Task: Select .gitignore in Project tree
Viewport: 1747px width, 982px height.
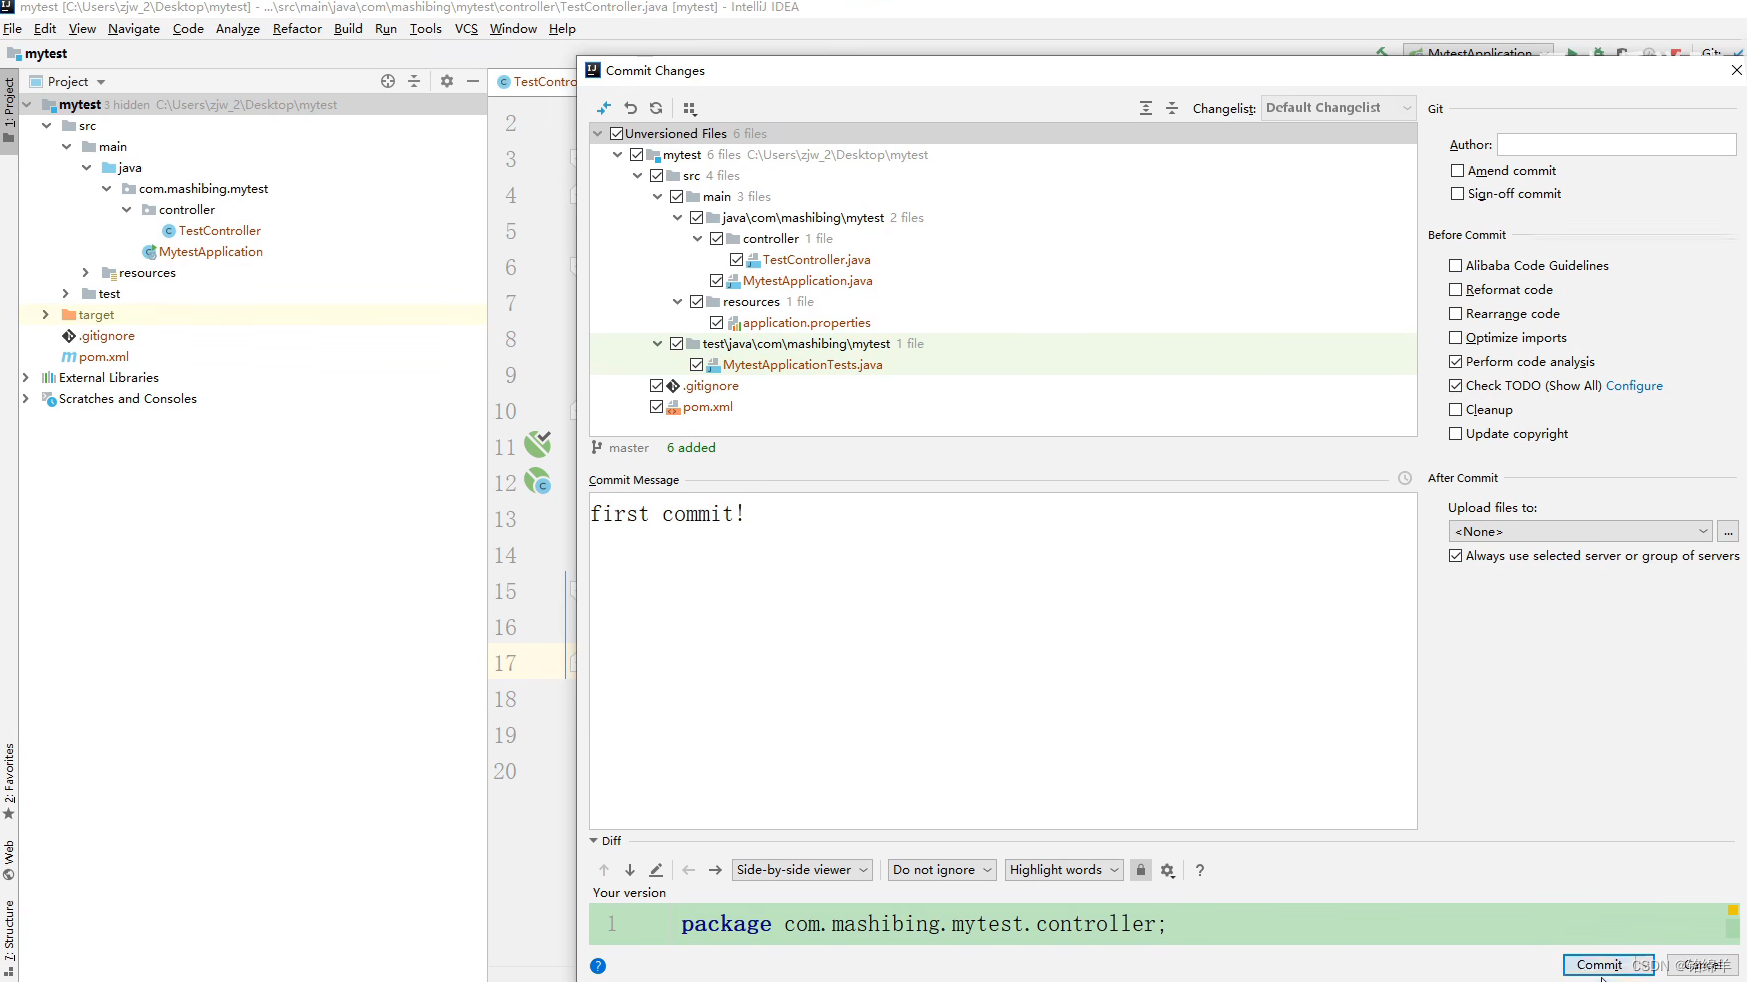Action: (106, 336)
